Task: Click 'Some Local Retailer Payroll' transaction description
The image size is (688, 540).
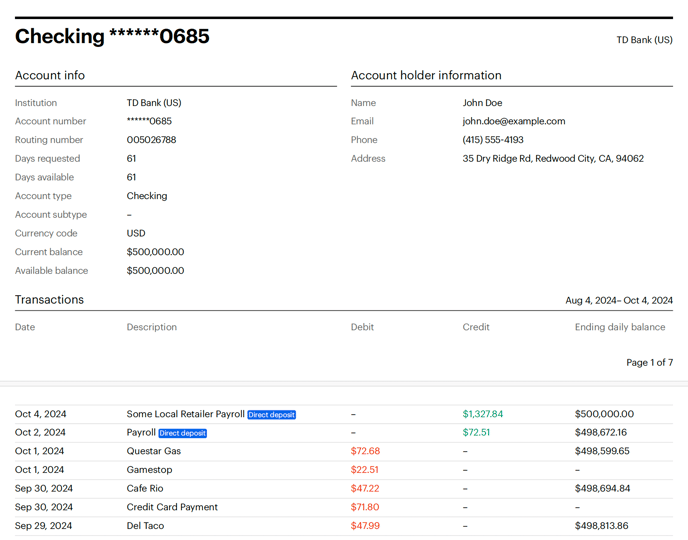Action: point(186,414)
